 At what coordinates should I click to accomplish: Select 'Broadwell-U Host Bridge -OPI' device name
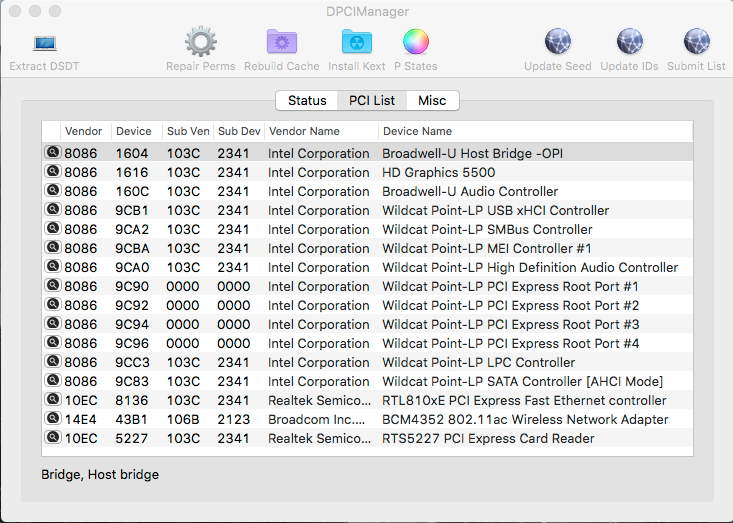click(472, 153)
